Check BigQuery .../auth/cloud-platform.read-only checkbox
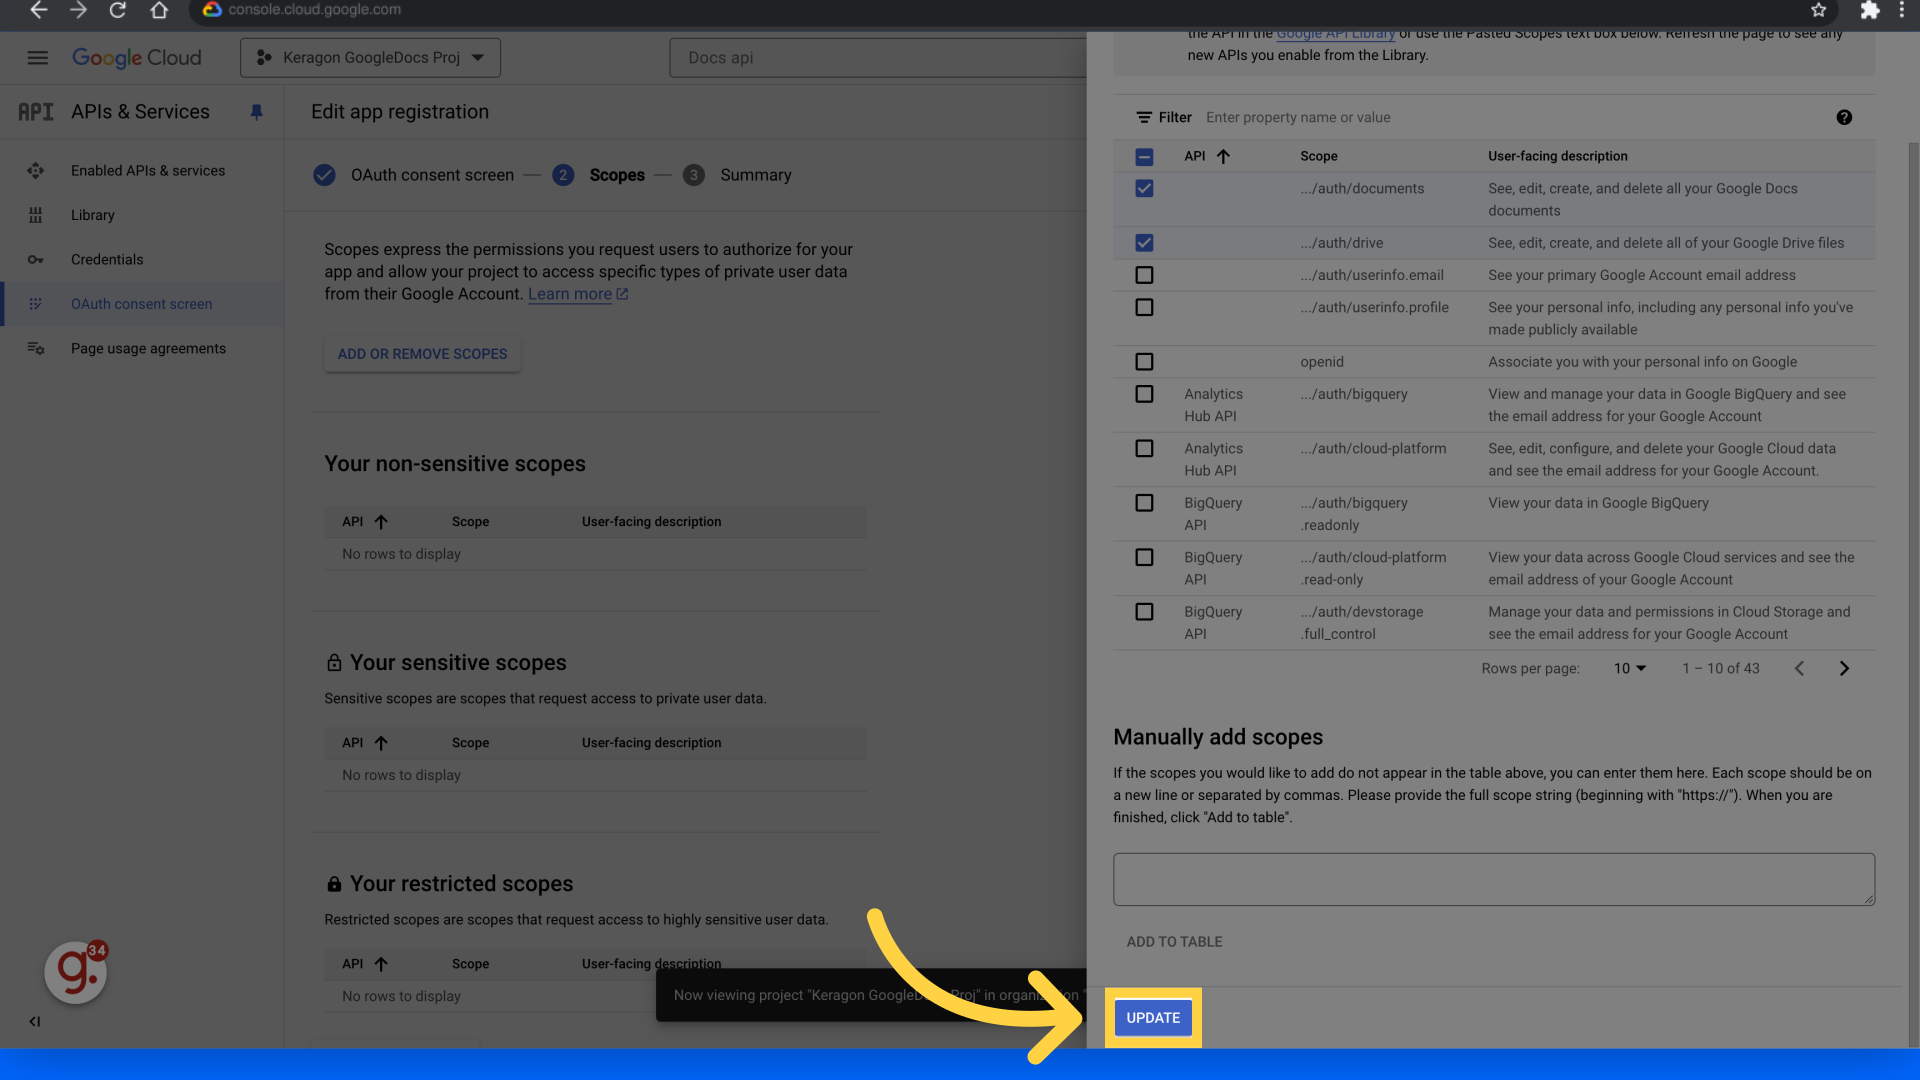Viewport: 1920px width, 1080px height. point(1144,558)
